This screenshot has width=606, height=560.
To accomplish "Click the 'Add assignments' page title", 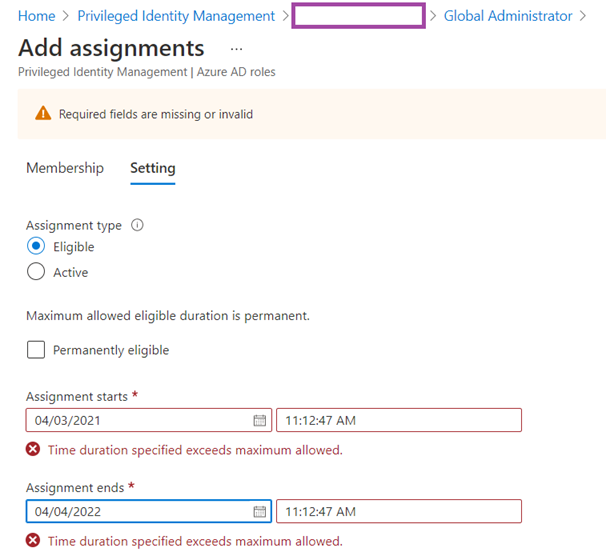I will point(111,48).
